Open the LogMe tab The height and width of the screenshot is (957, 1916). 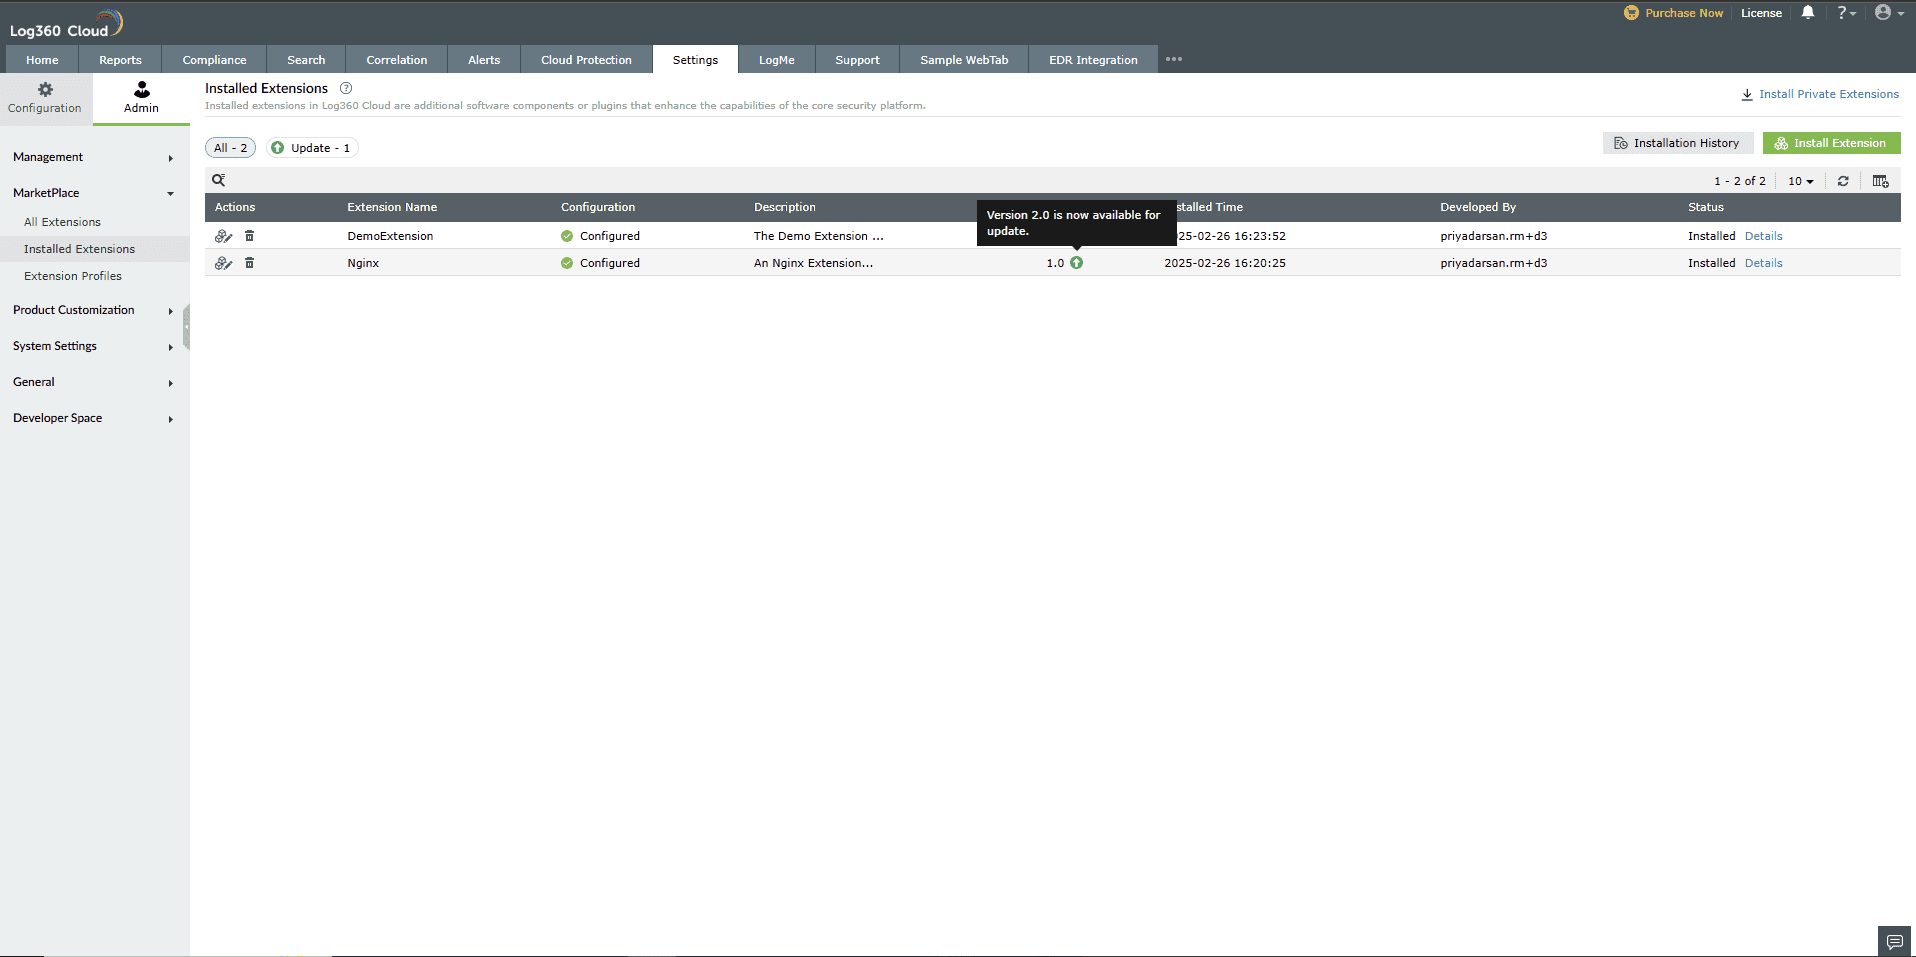pyautogui.click(x=777, y=60)
